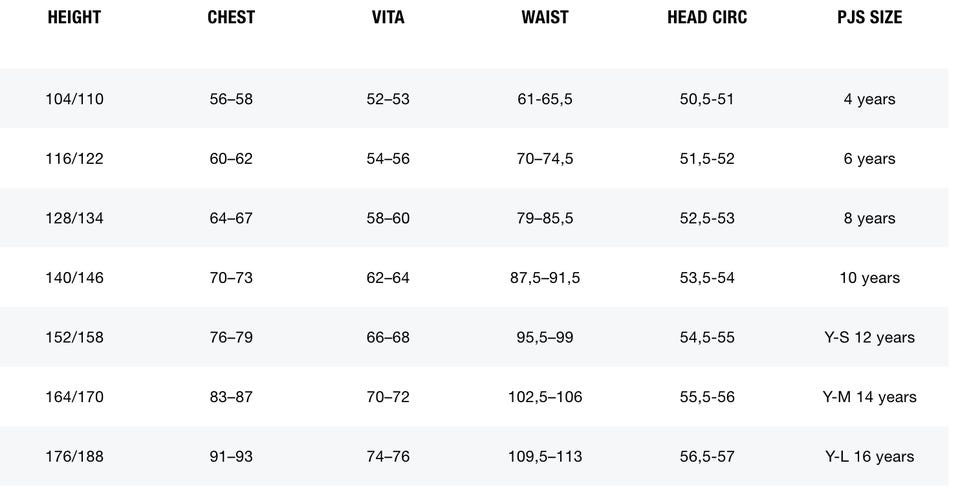Click waist value 87,5–91,5
Screen dimensions: 960x496
pos(545,278)
